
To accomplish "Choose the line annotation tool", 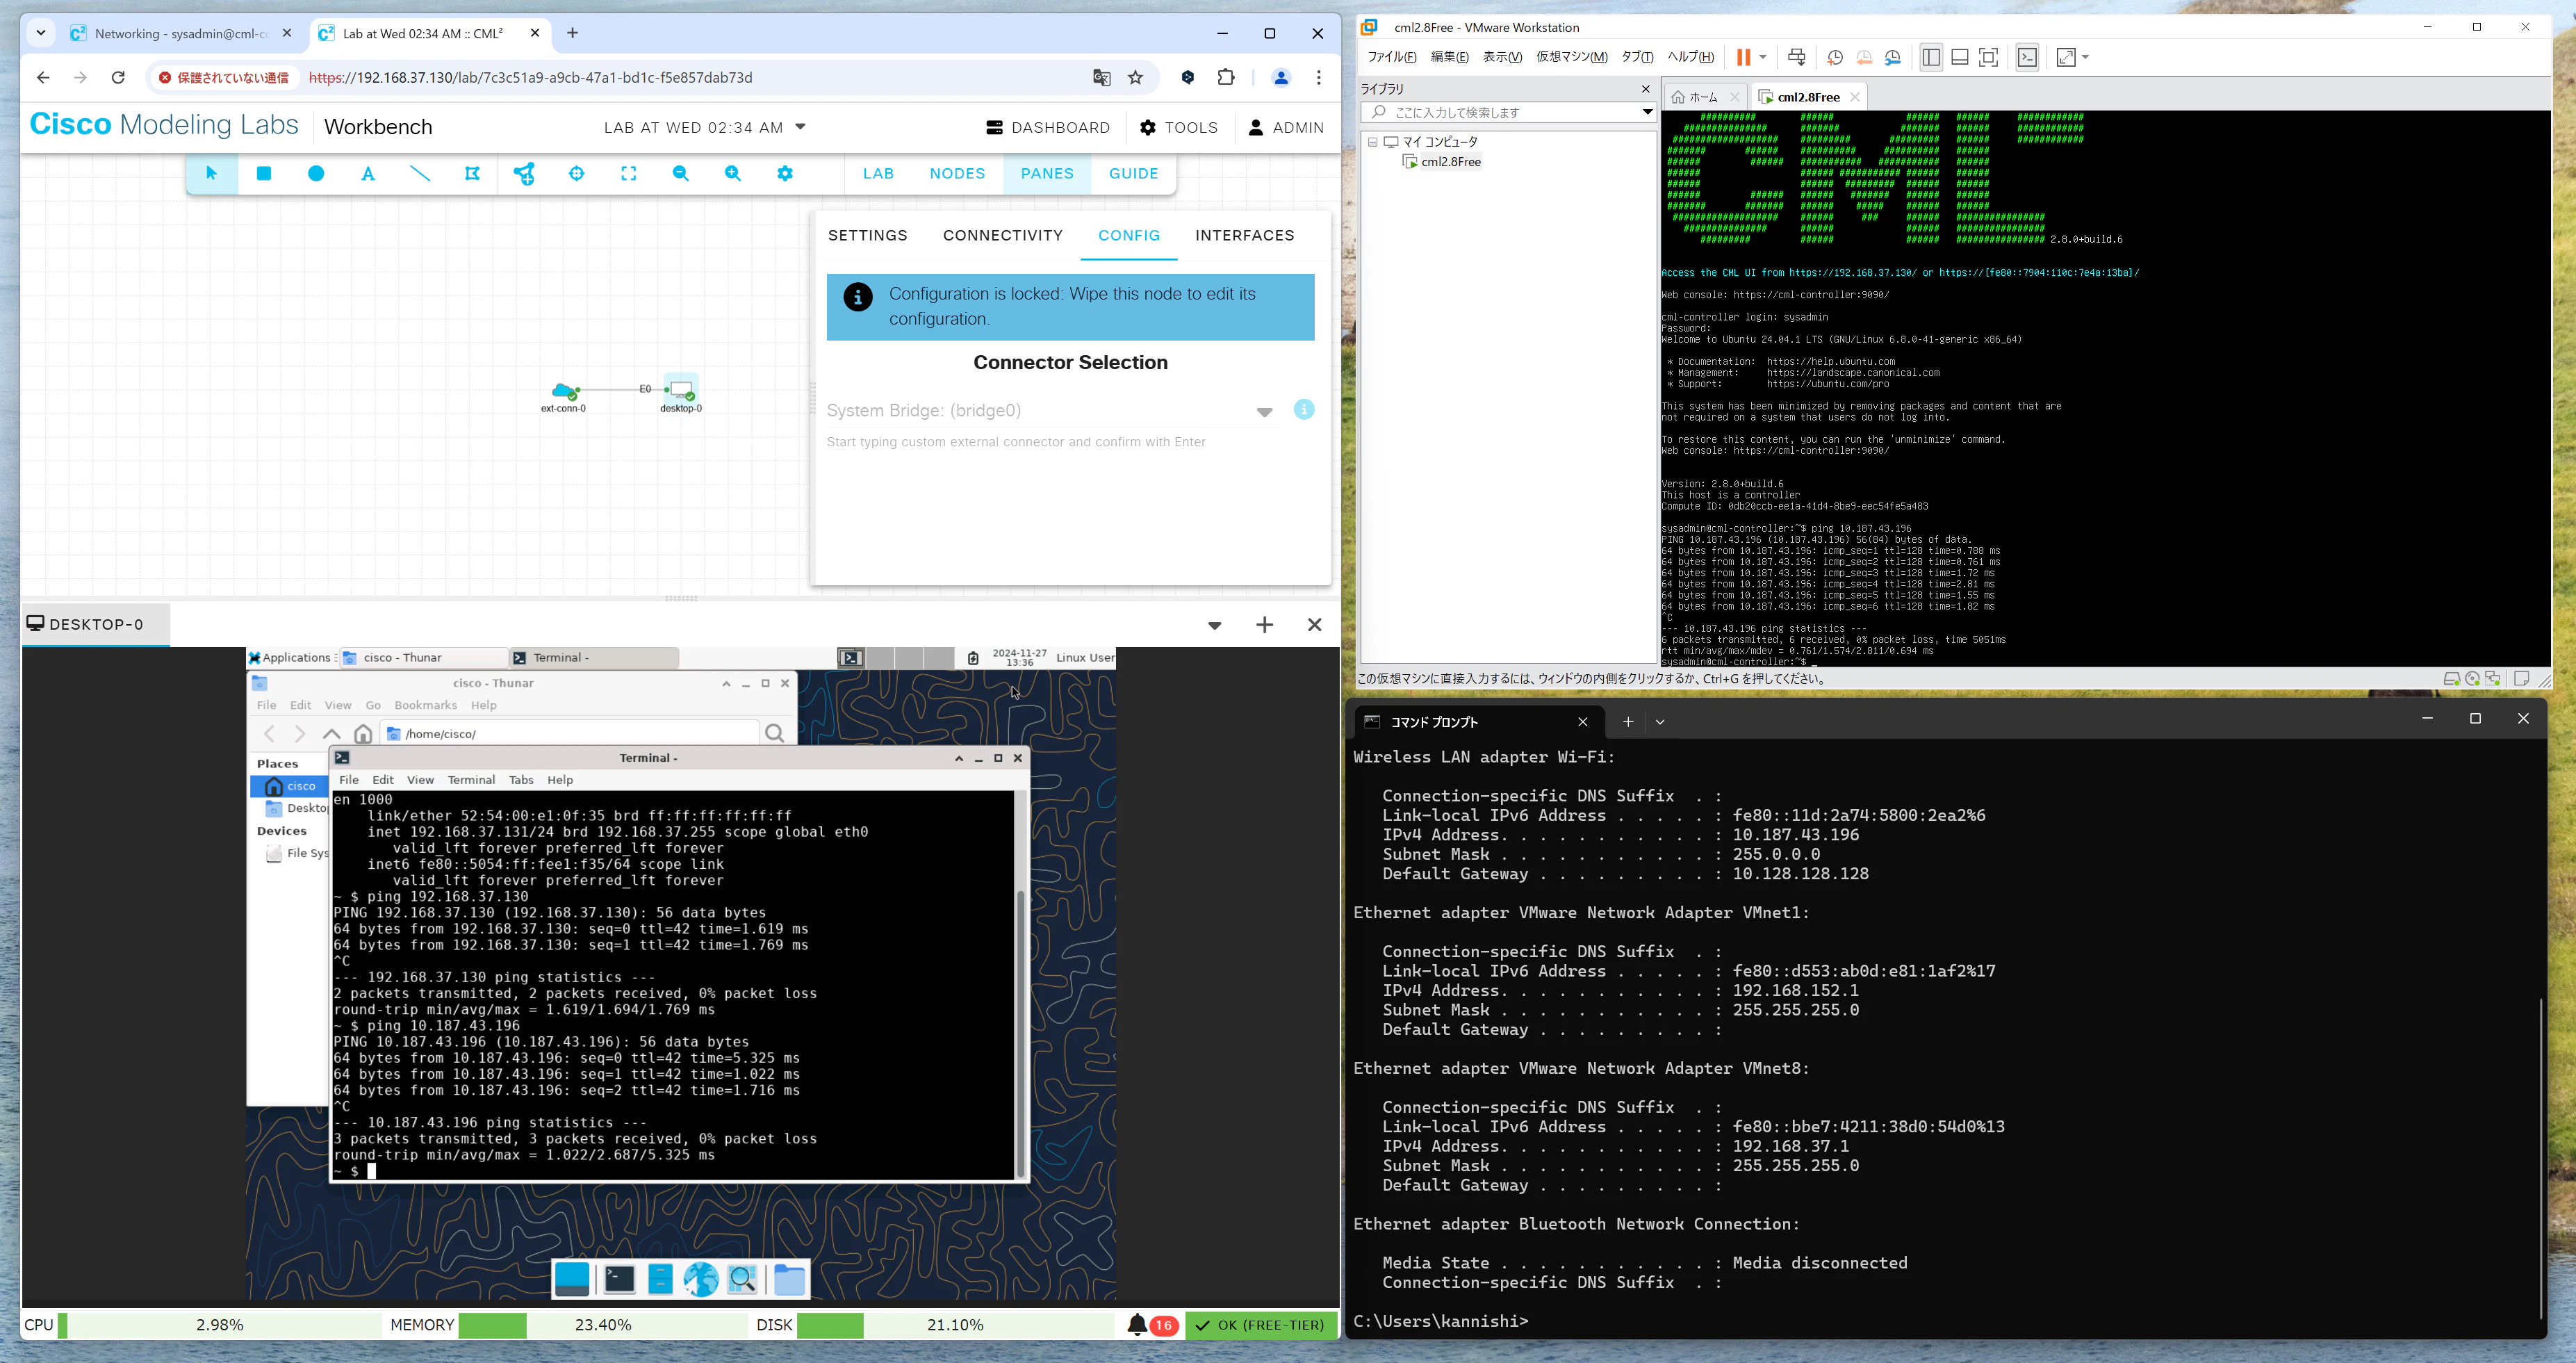I will tap(421, 173).
